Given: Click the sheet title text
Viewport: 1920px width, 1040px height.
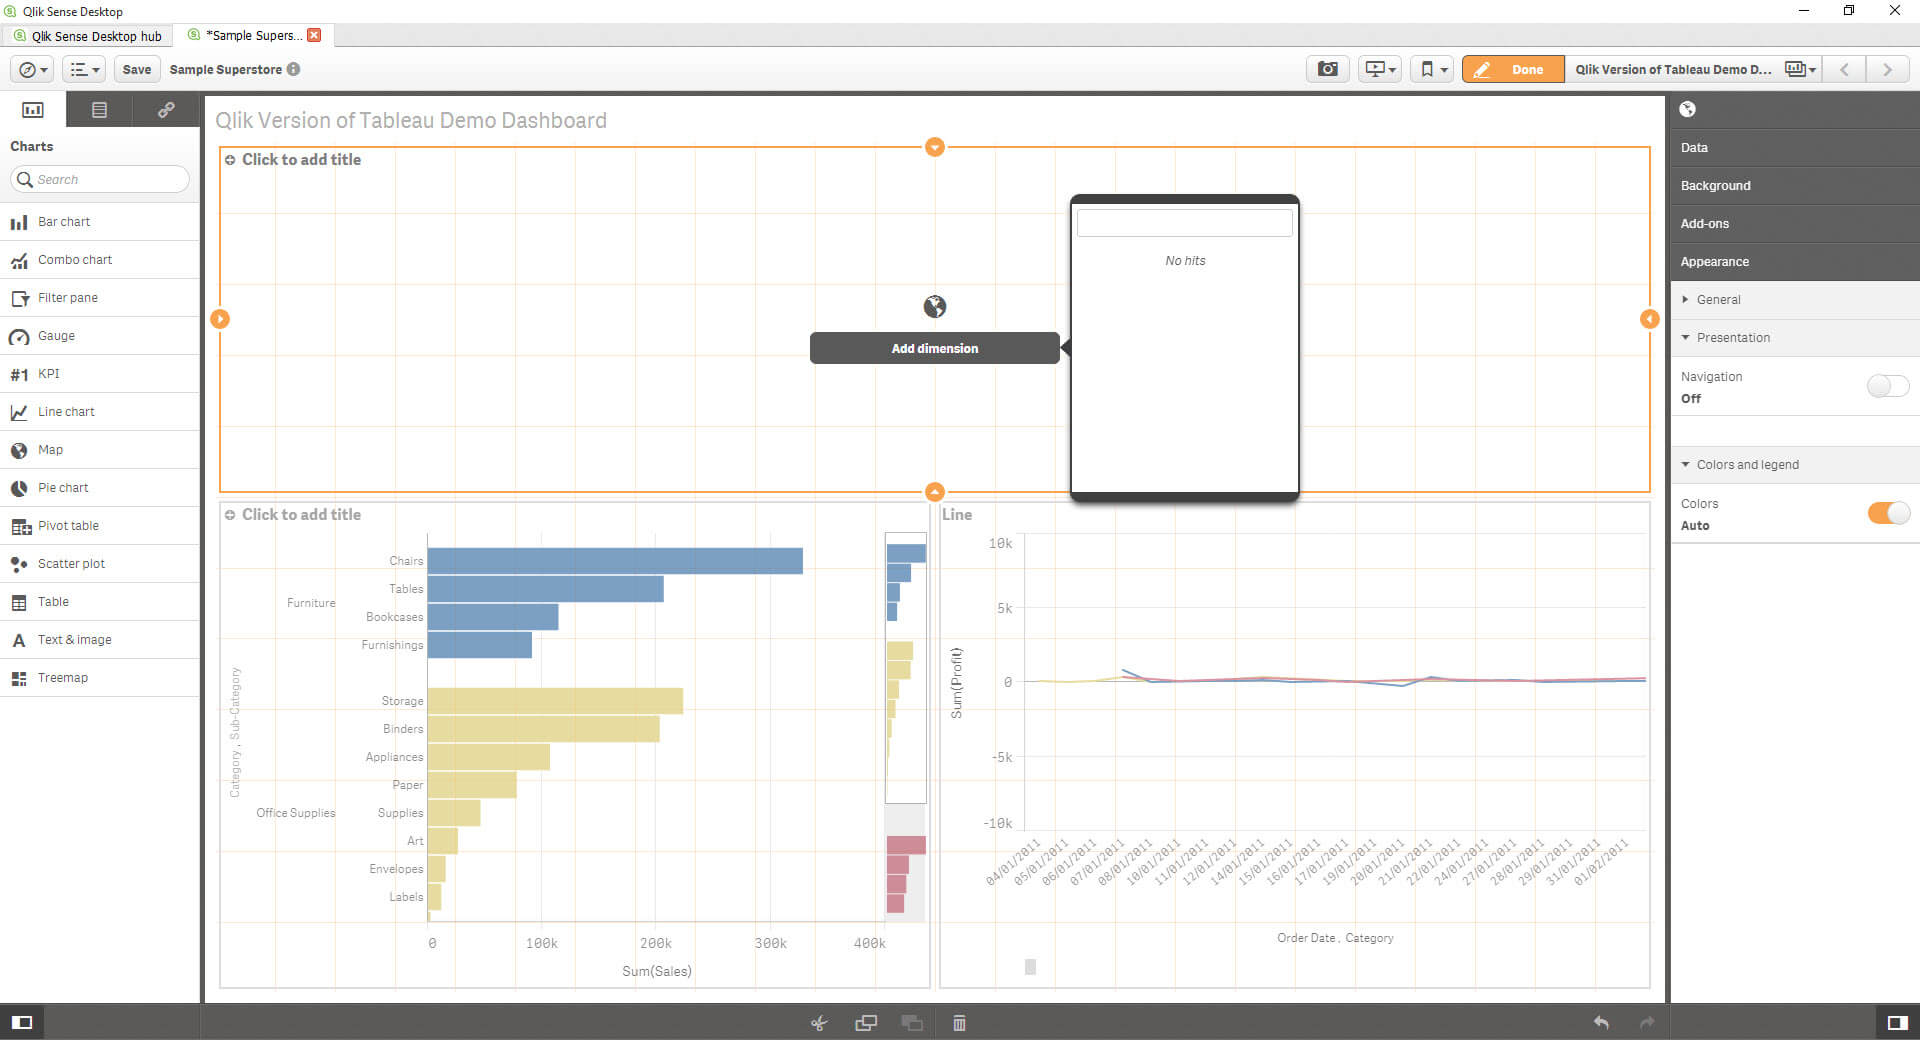Looking at the screenshot, I should click(411, 121).
